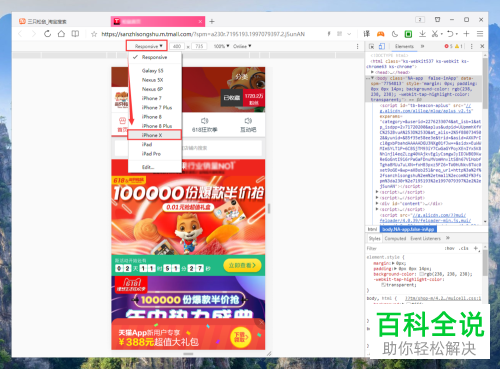Toggle night mode moon icon

coord(395,34)
